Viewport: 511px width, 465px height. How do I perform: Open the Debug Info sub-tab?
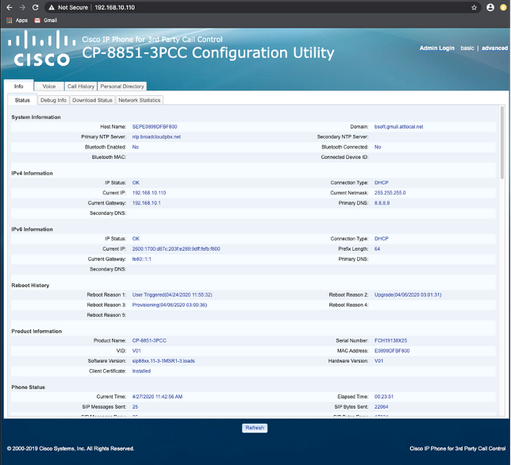53,100
